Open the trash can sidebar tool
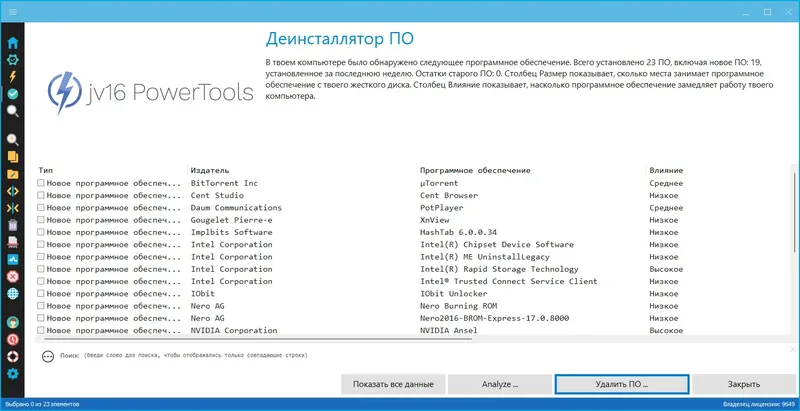This screenshot has width=800, height=411. (13, 225)
